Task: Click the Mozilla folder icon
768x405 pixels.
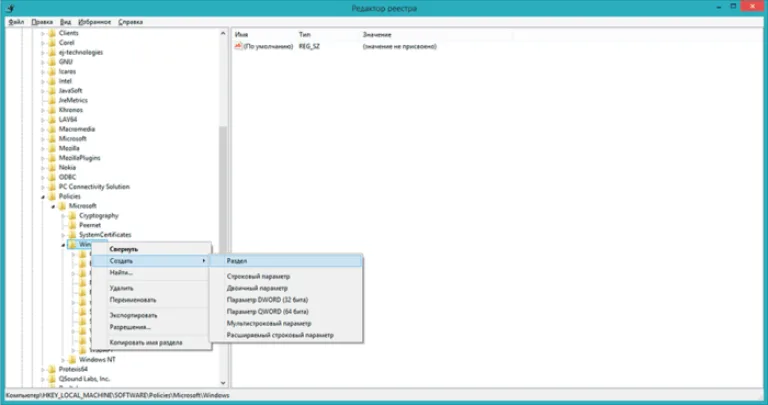Action: 52,148
